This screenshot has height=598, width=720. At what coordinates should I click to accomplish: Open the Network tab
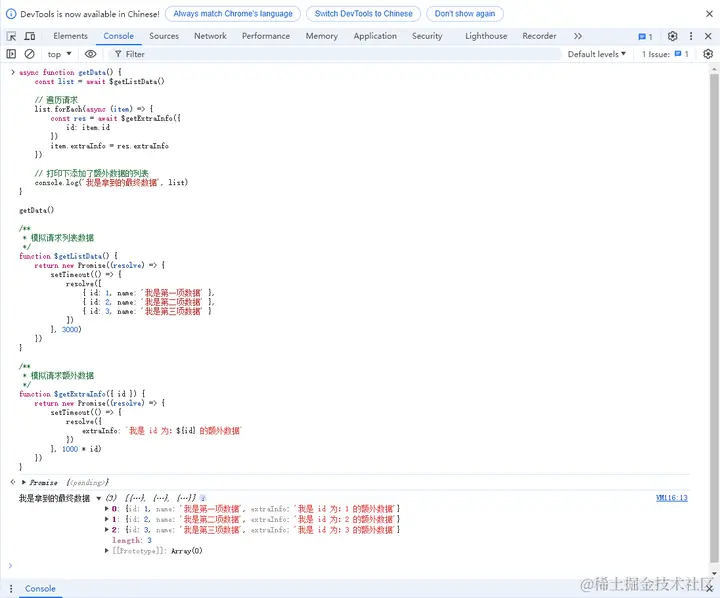pos(210,36)
